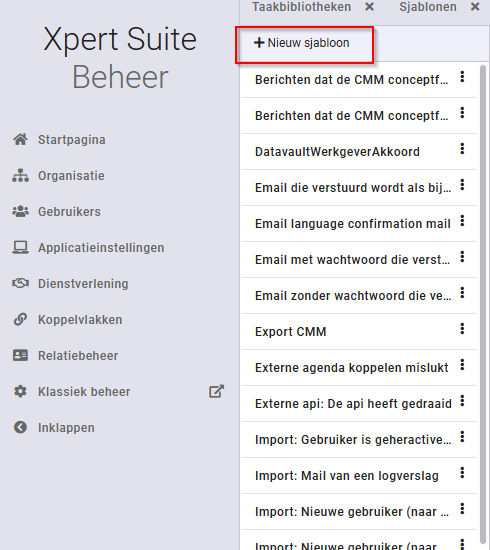Open the Import: Mail van een logverslag template

click(x=347, y=476)
